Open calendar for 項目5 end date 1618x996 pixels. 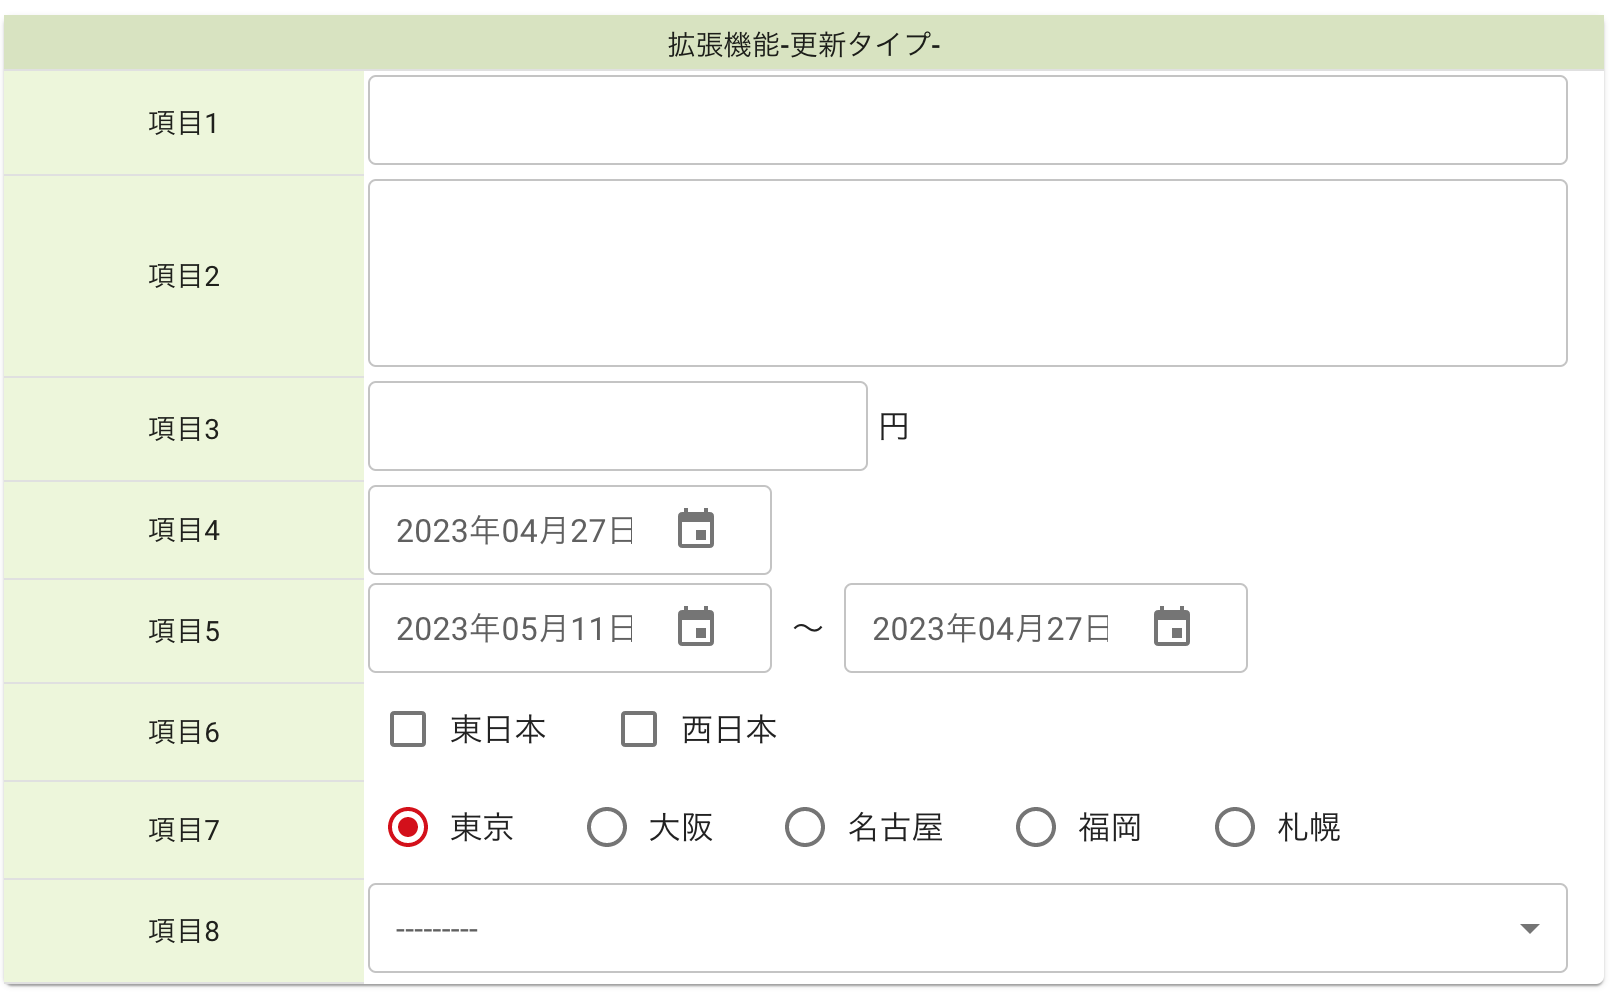click(1172, 627)
